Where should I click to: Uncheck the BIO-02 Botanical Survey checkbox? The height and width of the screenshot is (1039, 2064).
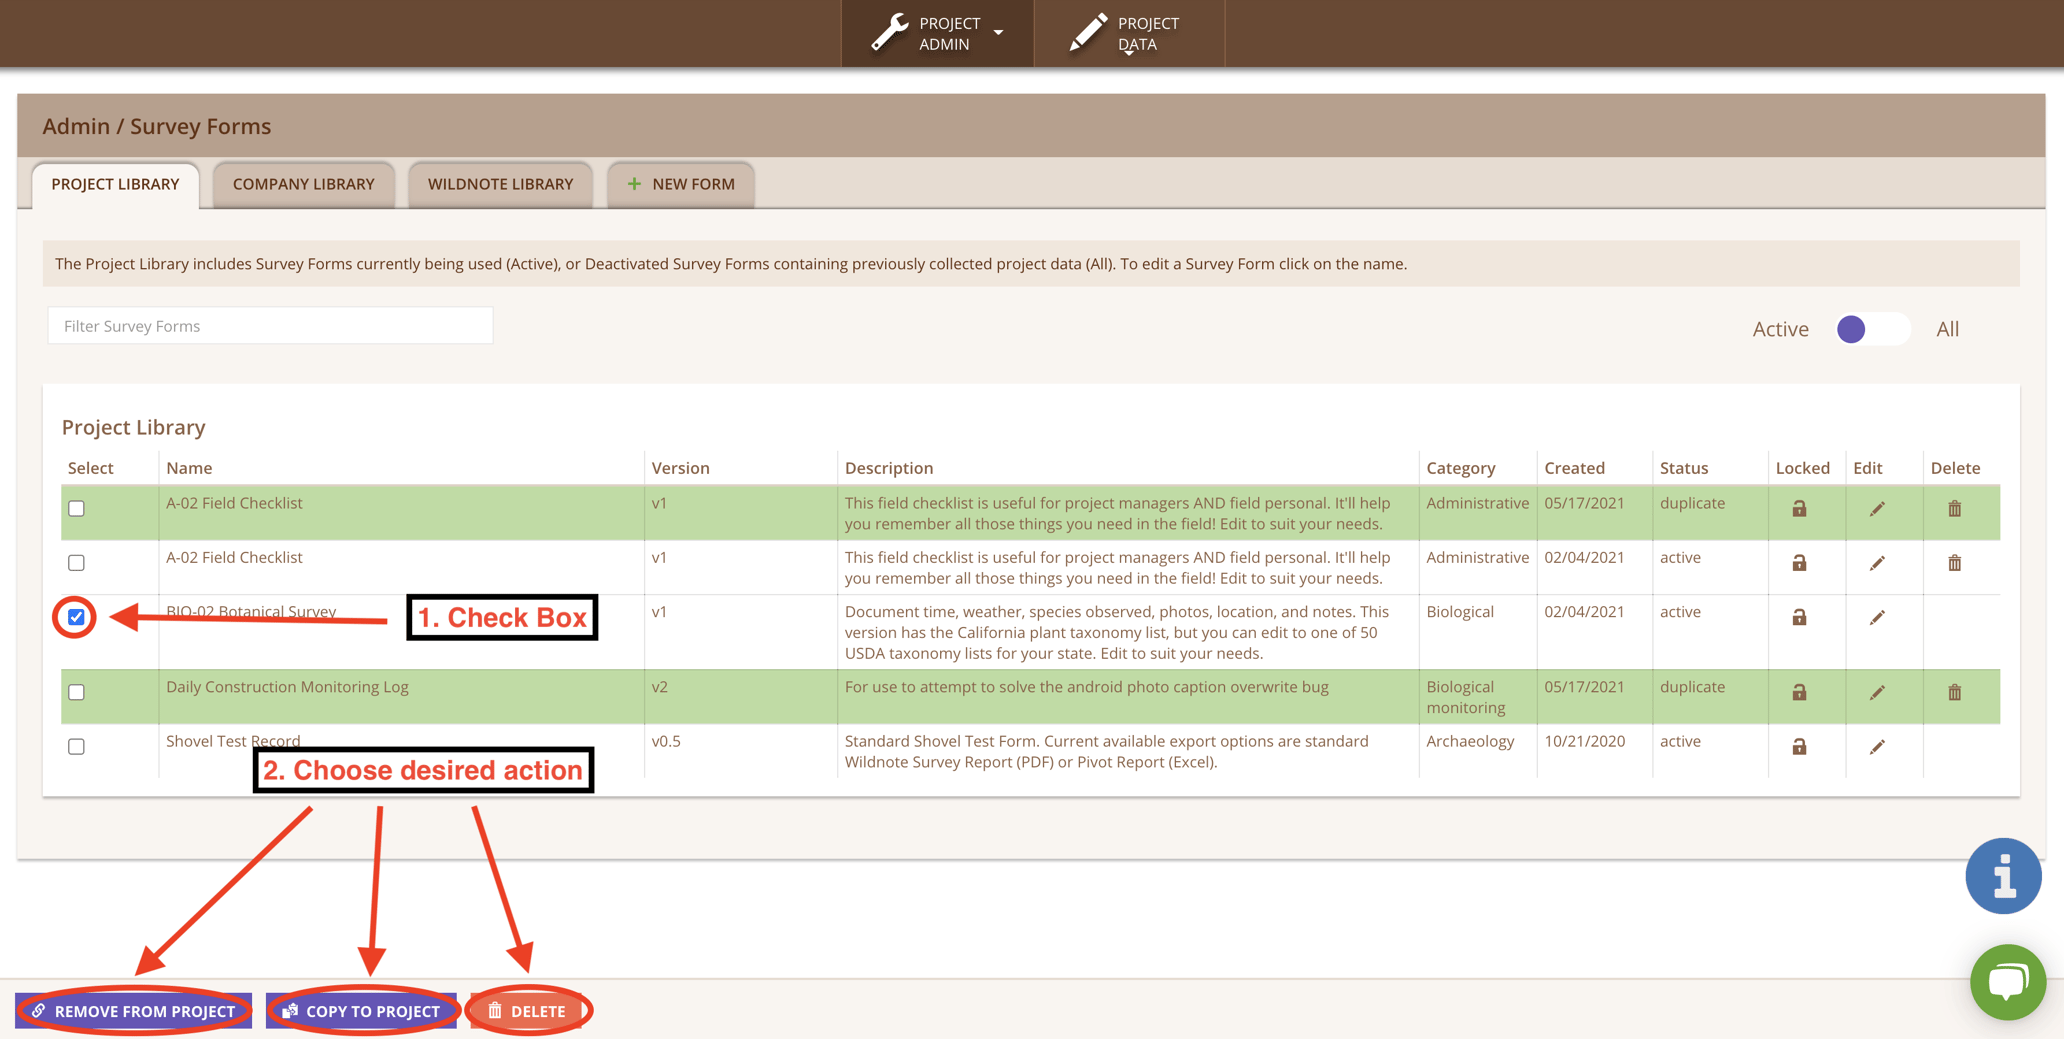click(75, 617)
